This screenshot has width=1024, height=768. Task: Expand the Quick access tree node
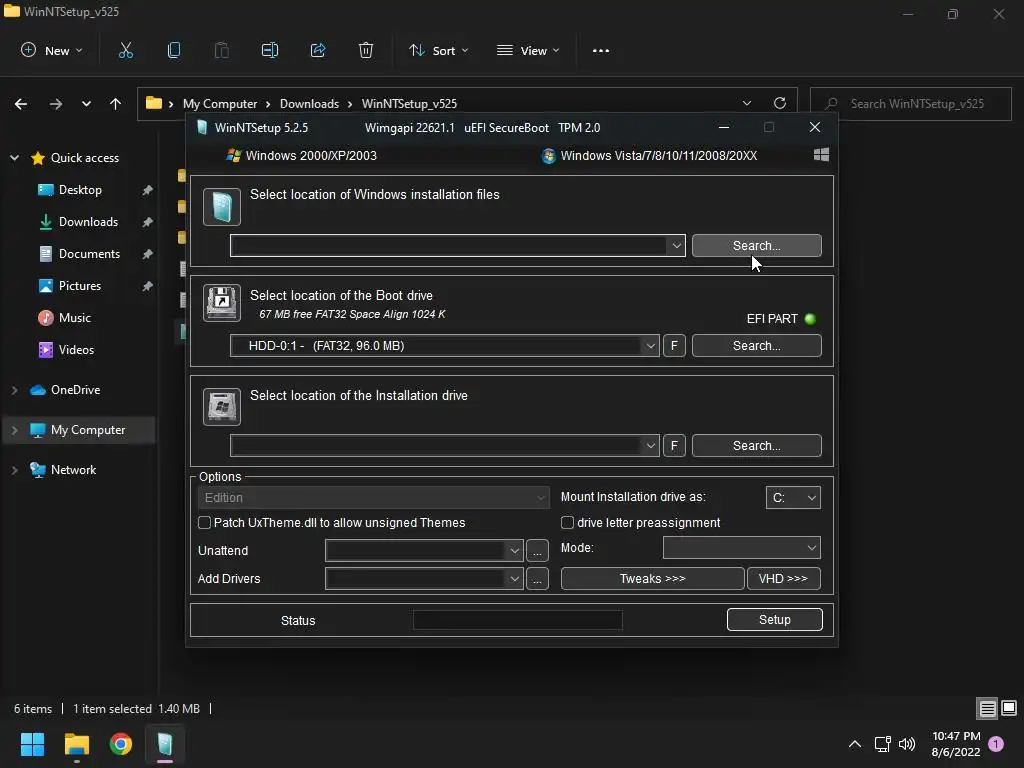(14, 157)
